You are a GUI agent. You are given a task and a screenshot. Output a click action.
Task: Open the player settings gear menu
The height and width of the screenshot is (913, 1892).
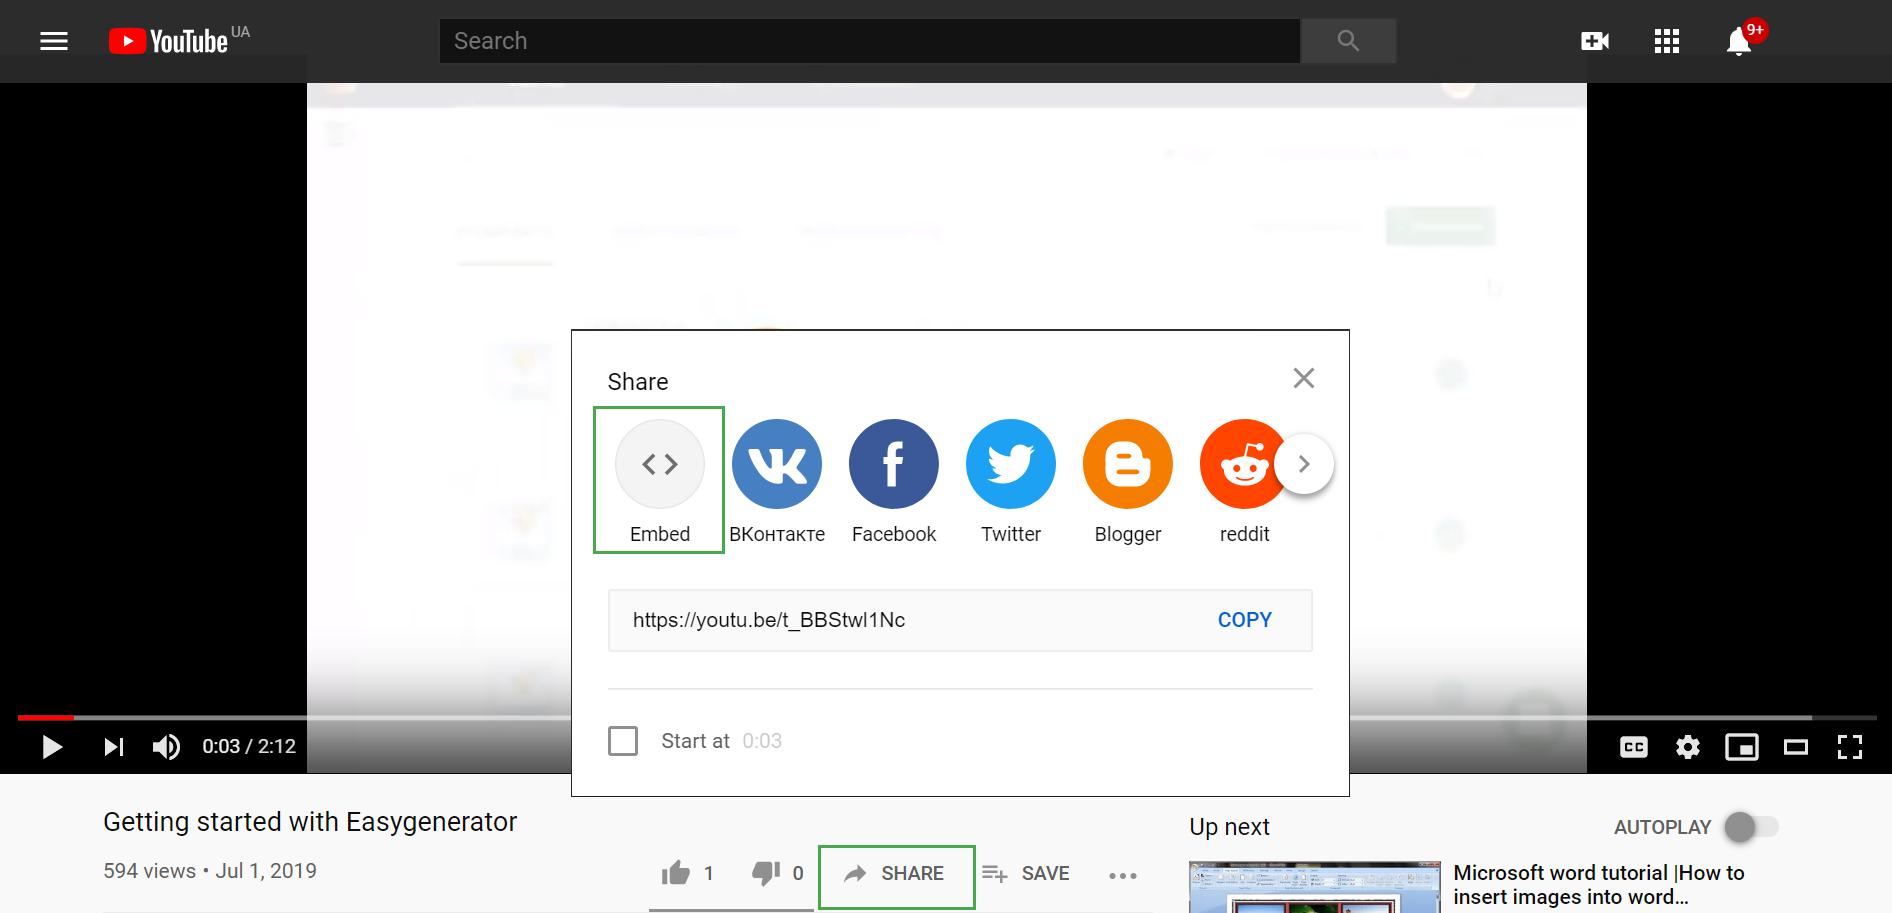click(1688, 747)
